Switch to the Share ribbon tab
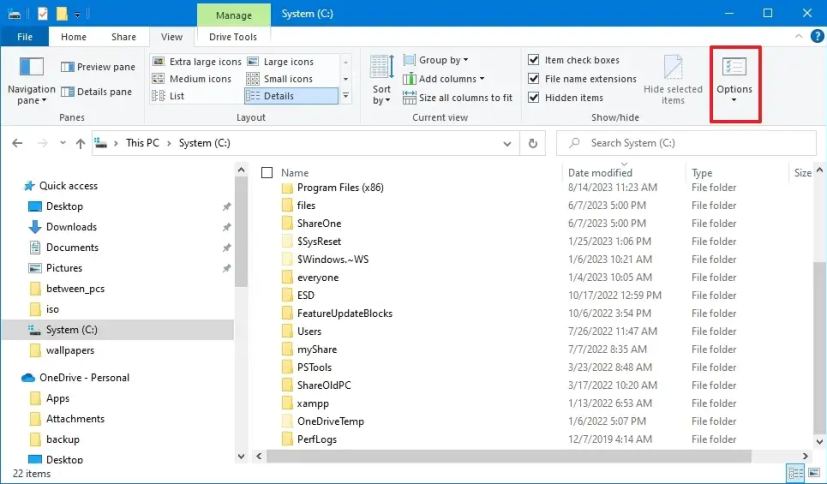827x484 pixels. click(123, 36)
